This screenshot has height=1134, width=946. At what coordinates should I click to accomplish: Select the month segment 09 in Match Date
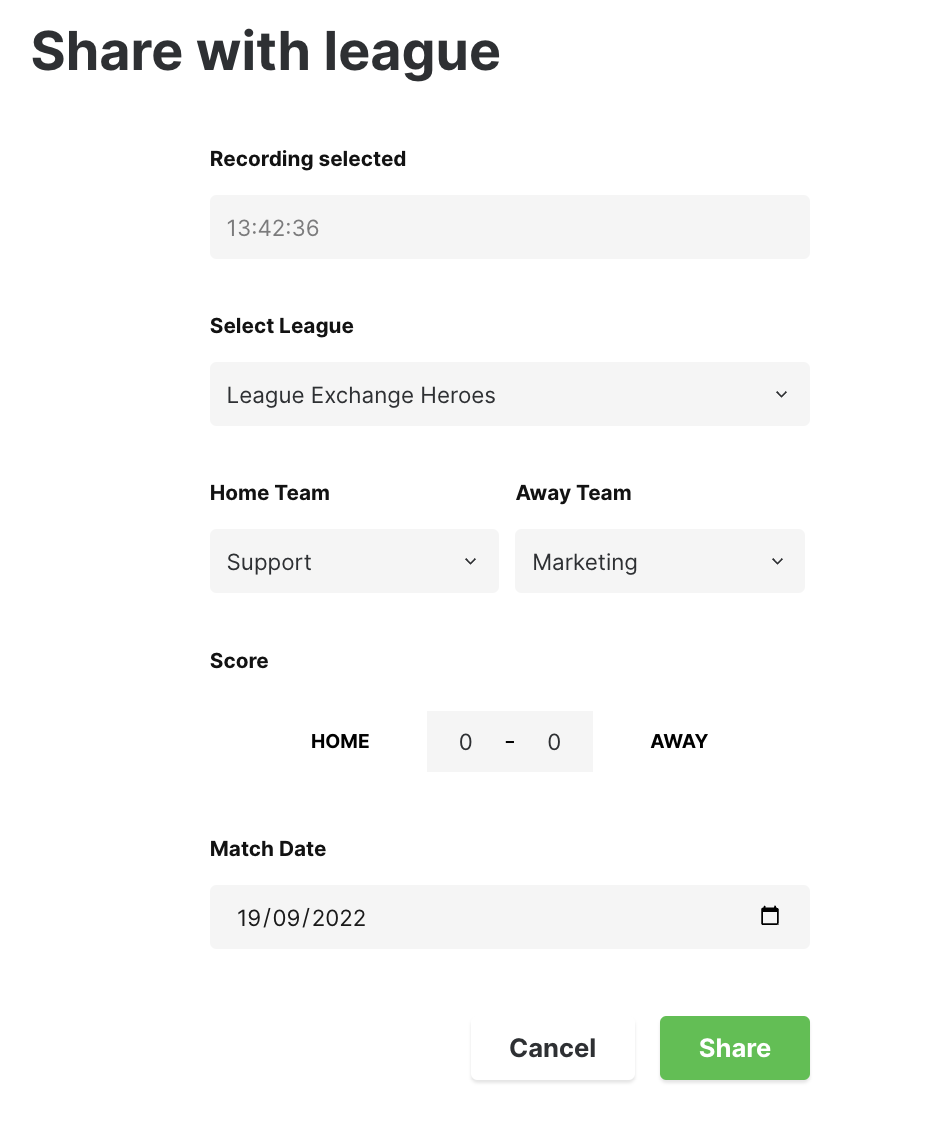(x=286, y=918)
